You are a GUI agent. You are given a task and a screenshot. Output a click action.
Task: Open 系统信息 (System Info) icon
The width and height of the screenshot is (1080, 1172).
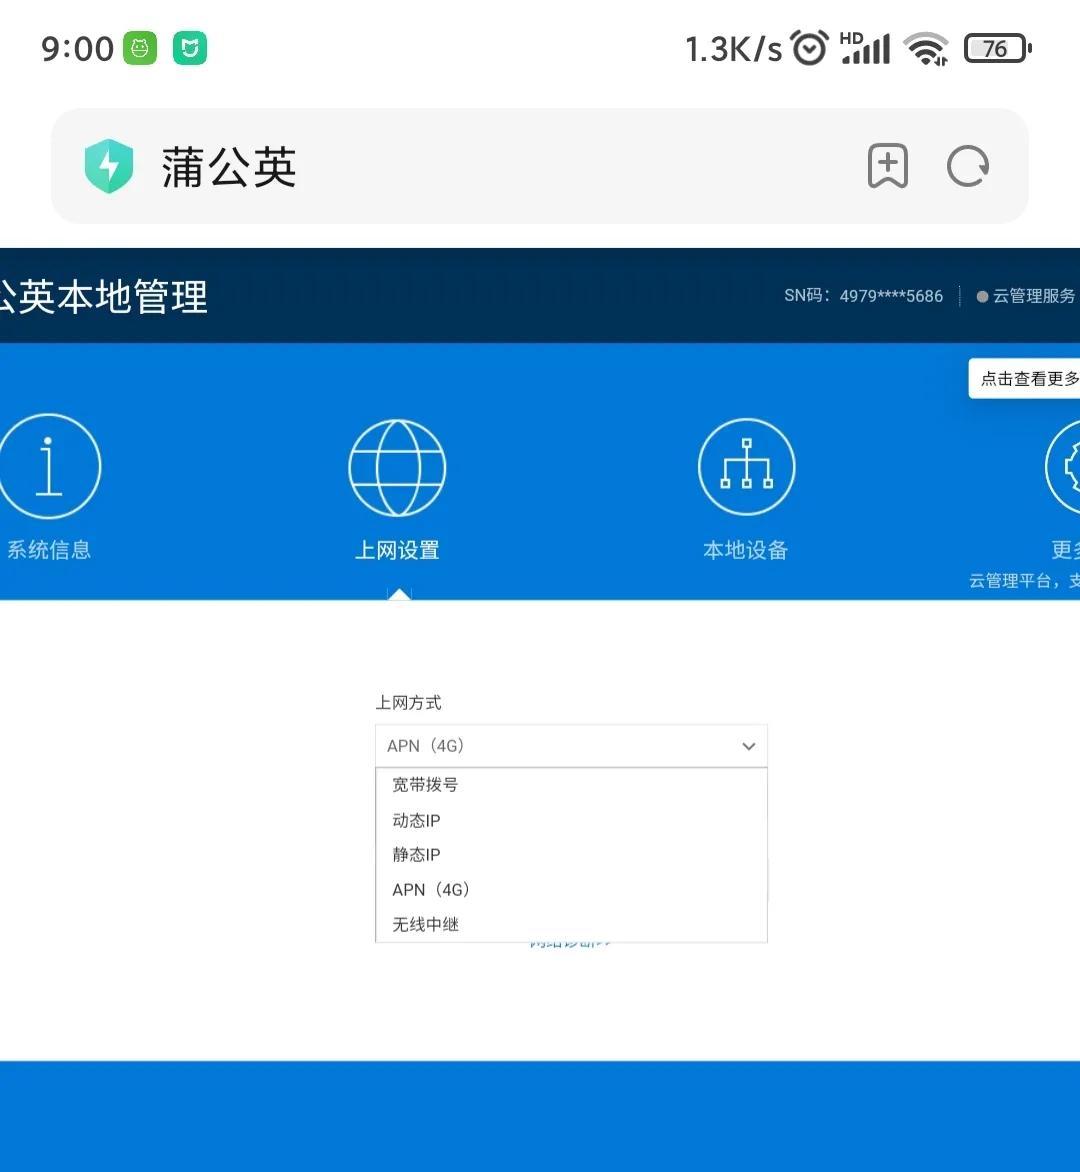(50, 467)
